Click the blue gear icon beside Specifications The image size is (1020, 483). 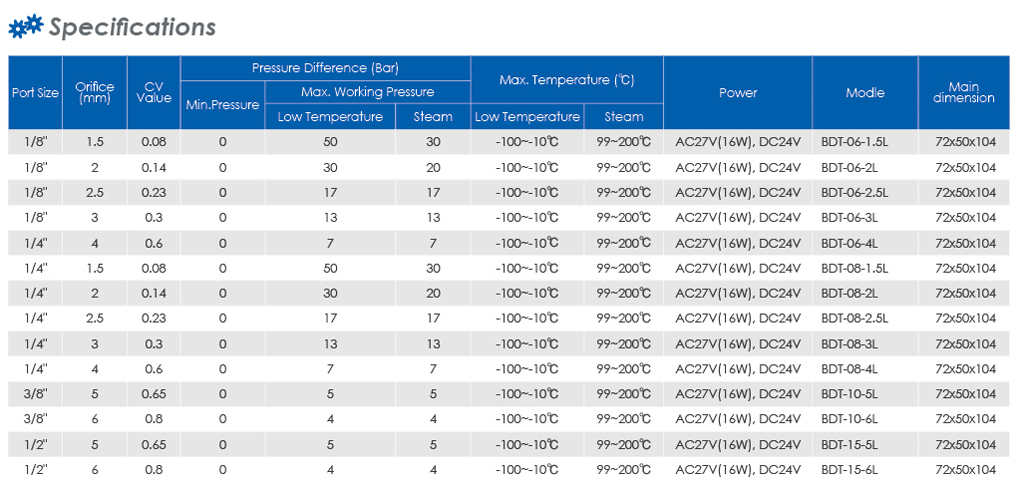[x=25, y=27]
